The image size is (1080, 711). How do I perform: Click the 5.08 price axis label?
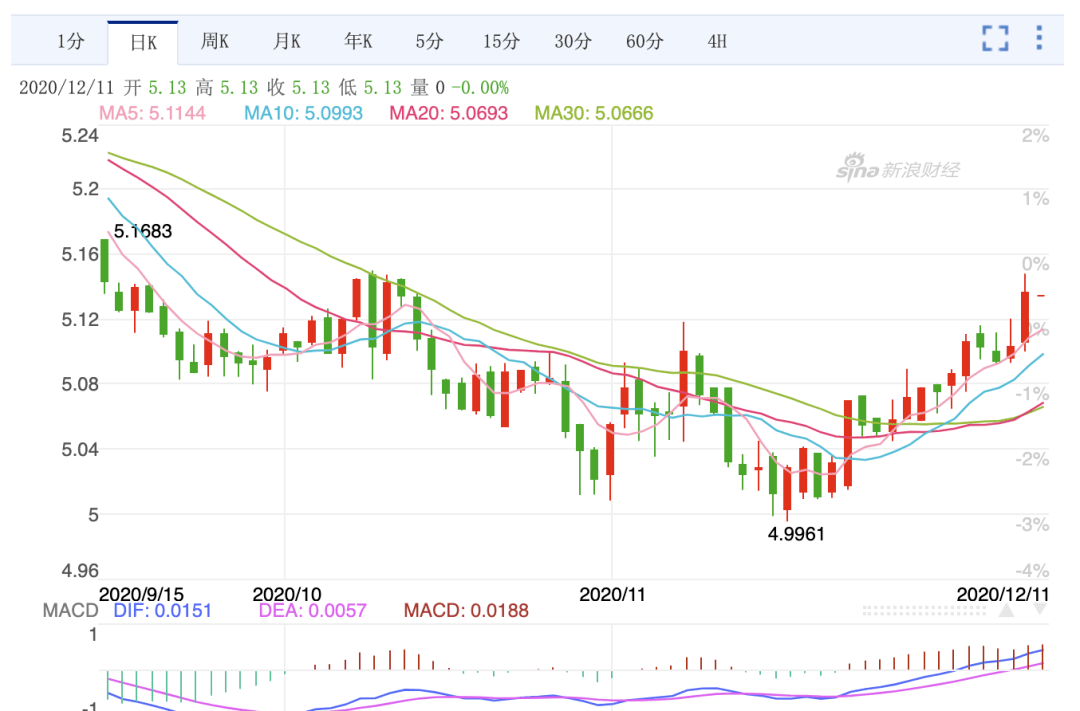80,384
